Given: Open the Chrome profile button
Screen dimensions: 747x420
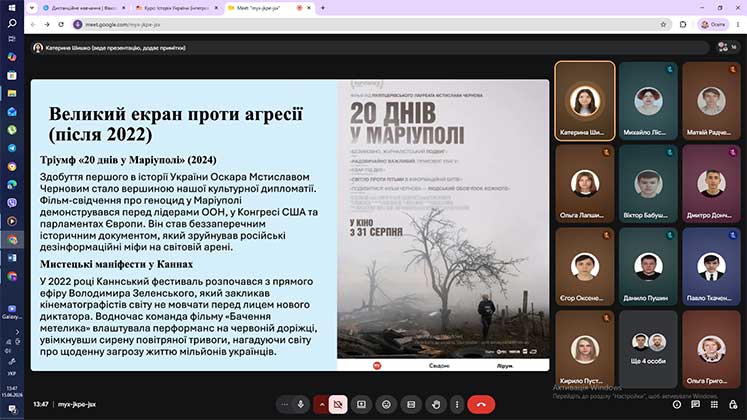Looking at the screenshot, I should coord(713,24).
